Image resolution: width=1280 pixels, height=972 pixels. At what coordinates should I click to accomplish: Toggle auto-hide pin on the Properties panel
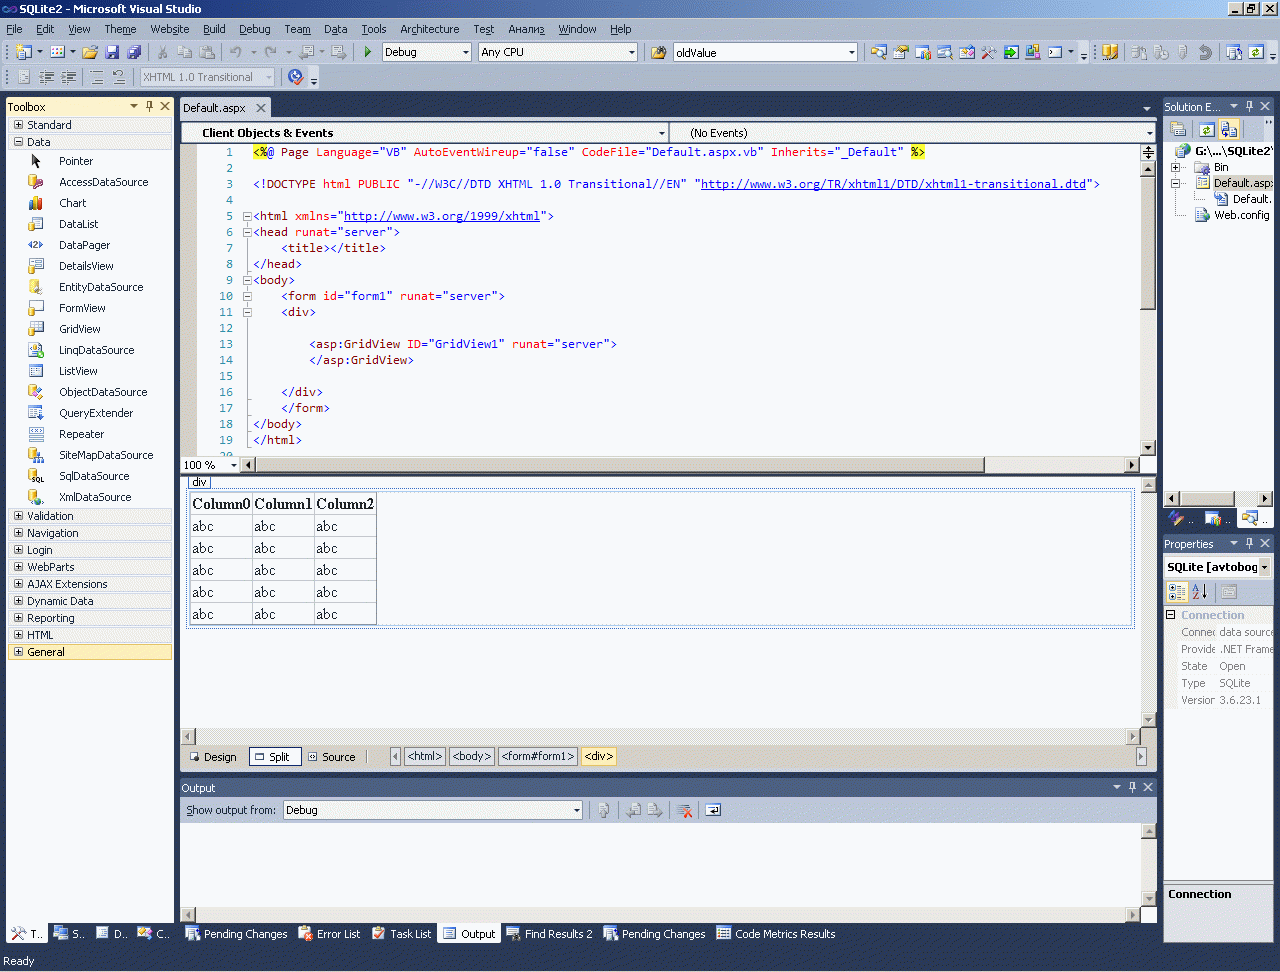click(1249, 543)
